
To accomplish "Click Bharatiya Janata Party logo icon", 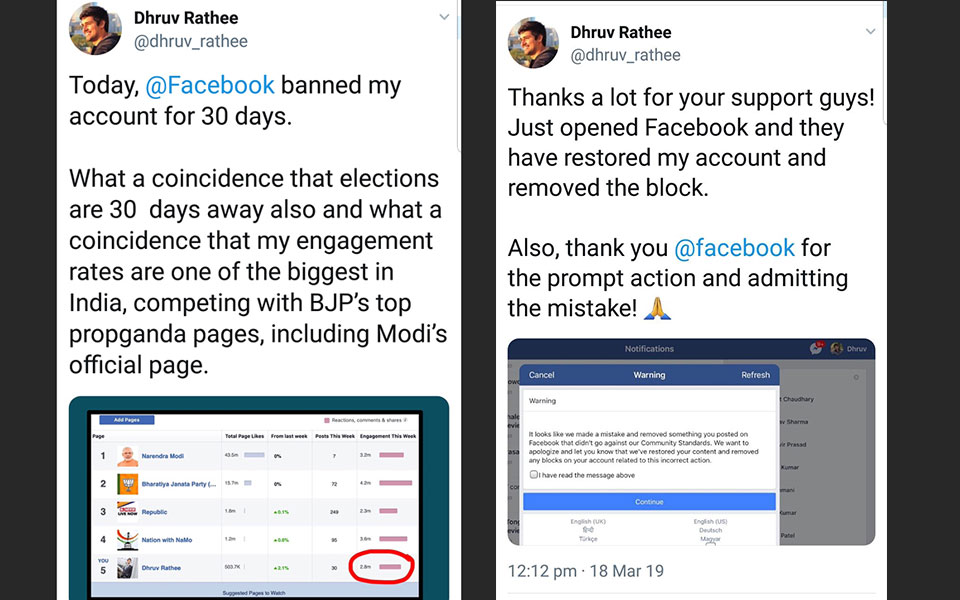I will point(126,484).
